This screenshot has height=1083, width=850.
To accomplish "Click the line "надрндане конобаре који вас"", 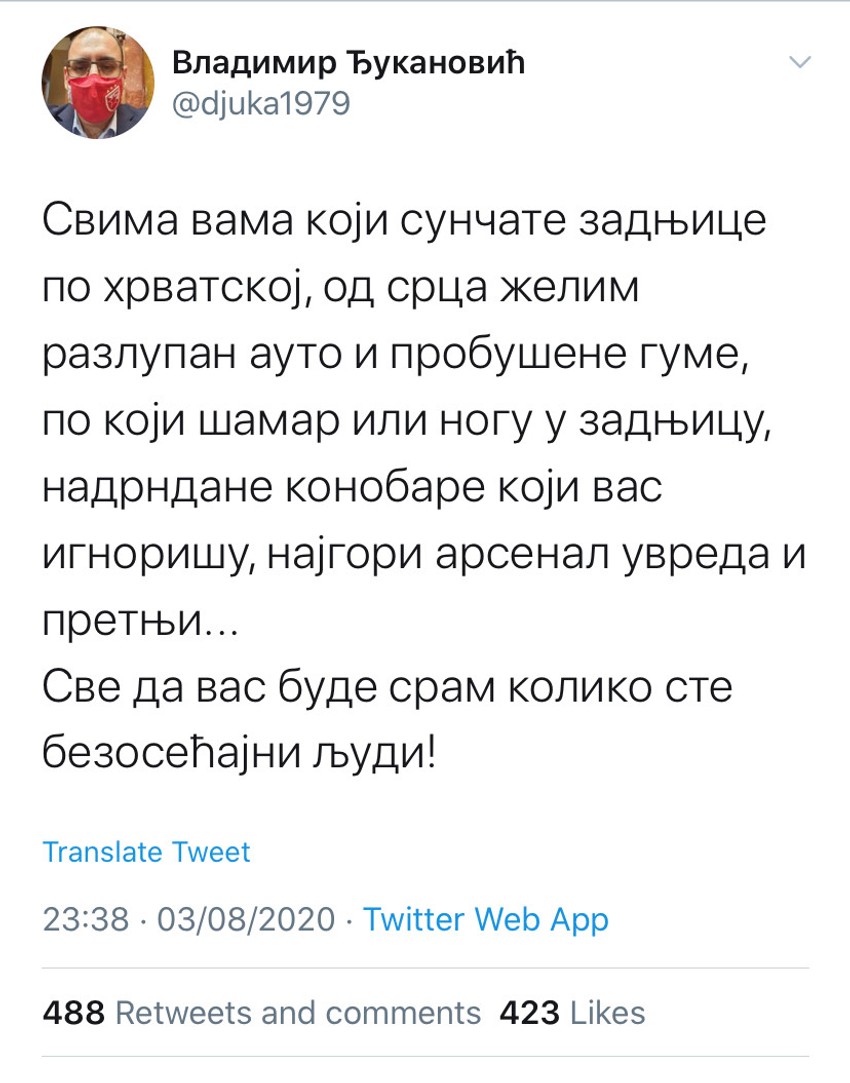I will coord(354,489).
